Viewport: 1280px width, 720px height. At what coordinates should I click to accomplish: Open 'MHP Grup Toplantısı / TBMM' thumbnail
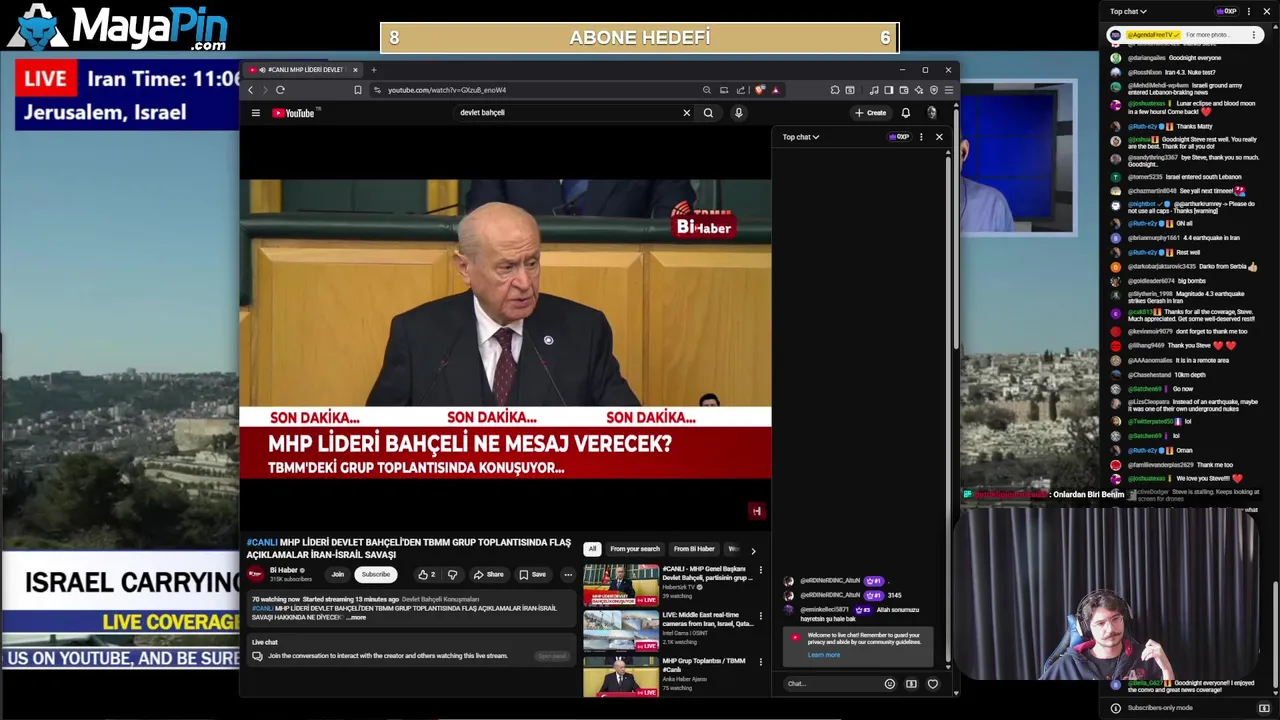(x=621, y=677)
